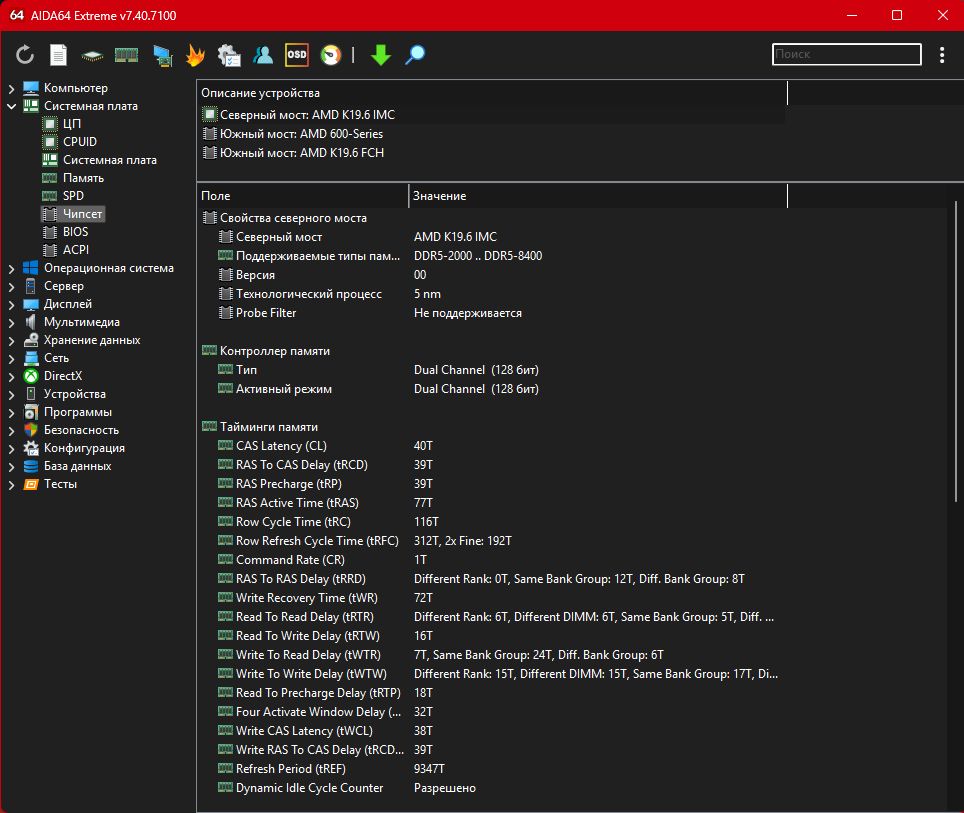Click the Поле column header
The image size is (964, 813).
[x=302, y=196]
